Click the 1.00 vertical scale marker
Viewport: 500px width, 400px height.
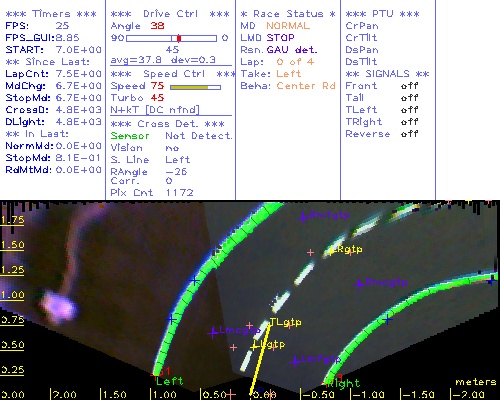(x=12, y=295)
